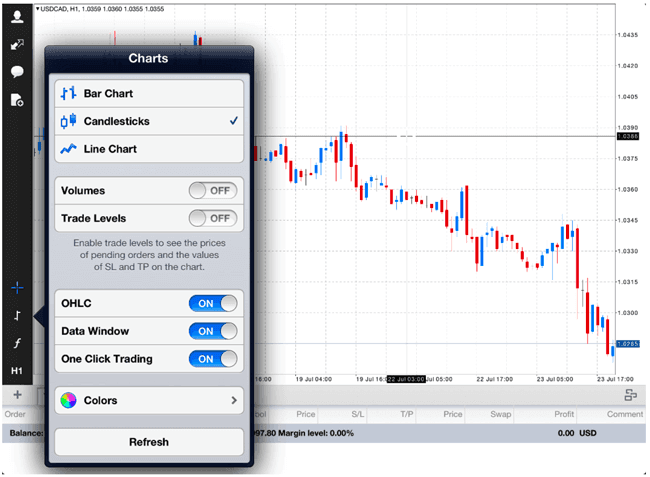The height and width of the screenshot is (477, 650).
Task: Click the plus icon below the sidebar
Action: click(x=17, y=395)
